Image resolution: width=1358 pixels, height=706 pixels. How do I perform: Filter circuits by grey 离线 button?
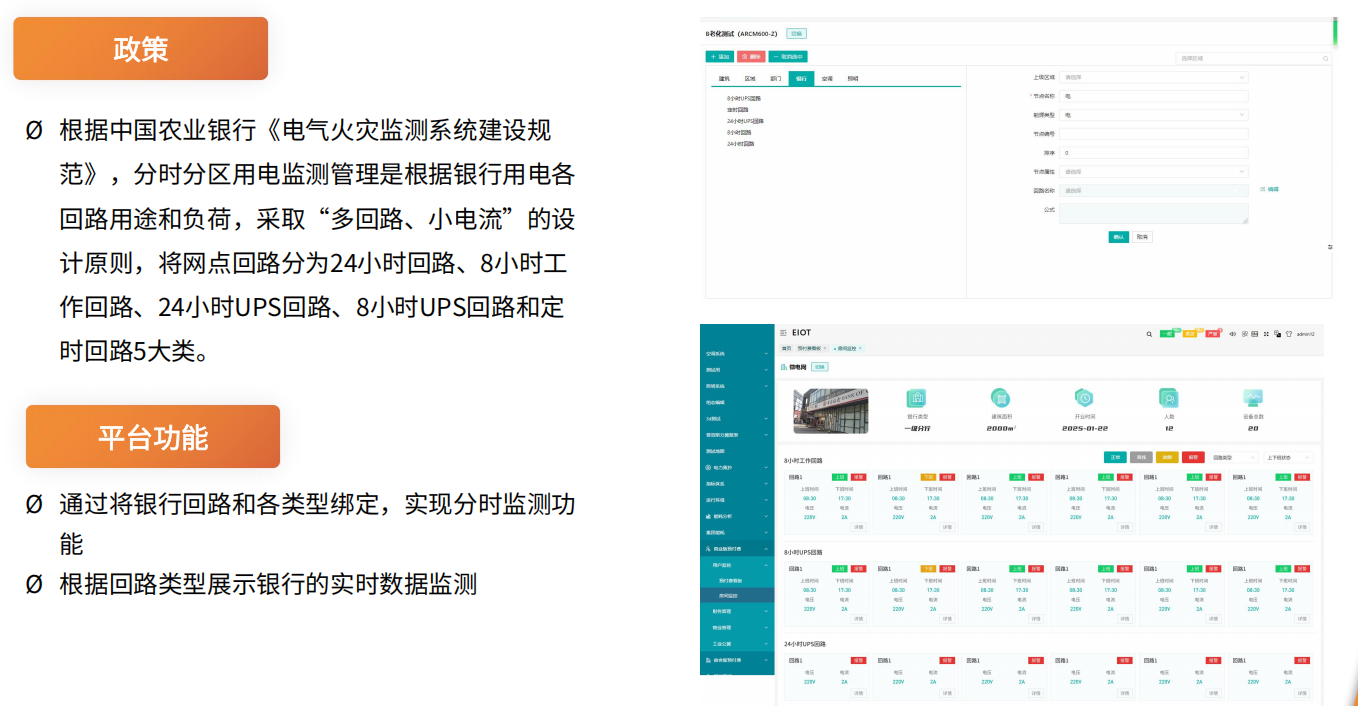click(x=1141, y=457)
